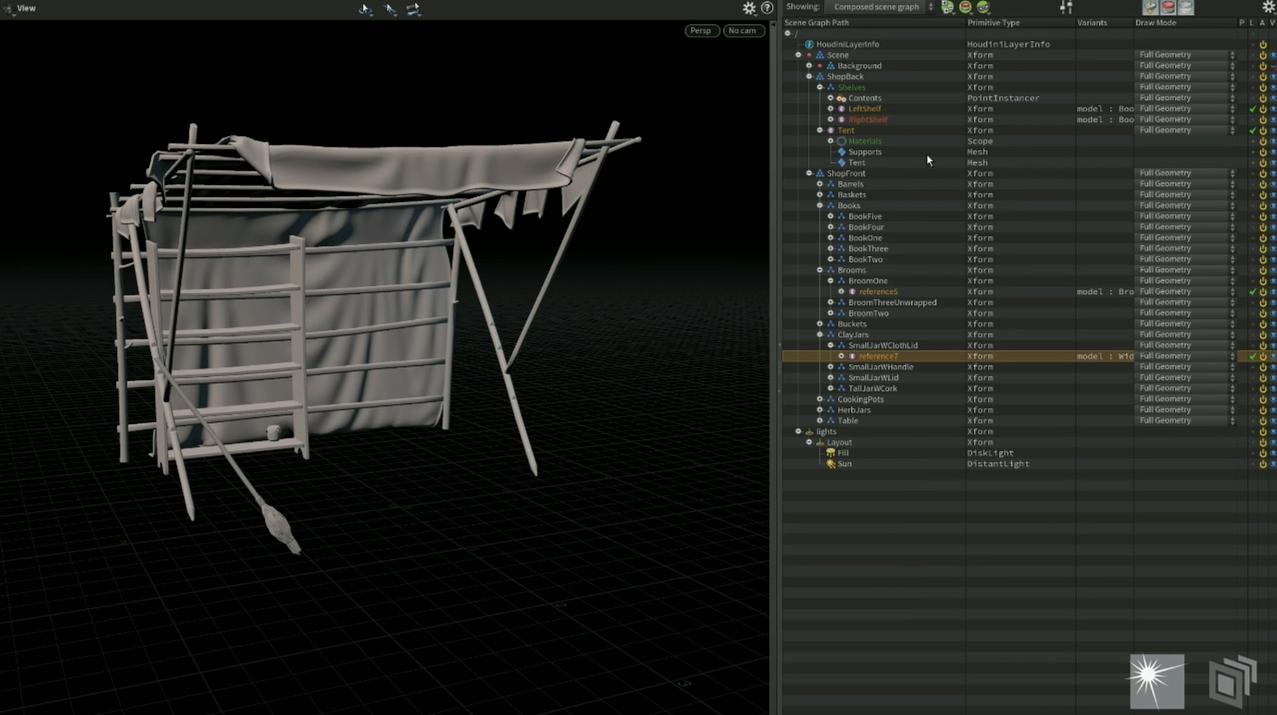The width and height of the screenshot is (1277, 715).
Task: Open the viewport display options gear
Action: coord(749,8)
